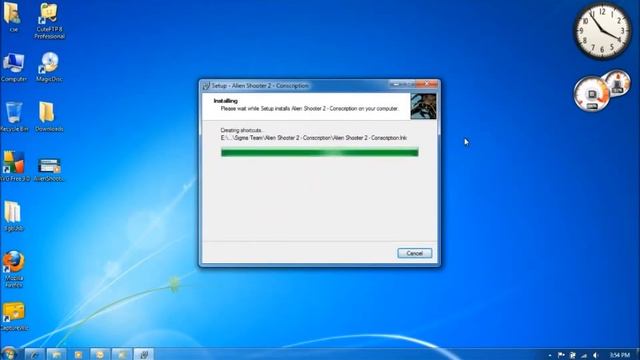Open the volume speaker tray icon

pyautogui.click(x=596, y=355)
